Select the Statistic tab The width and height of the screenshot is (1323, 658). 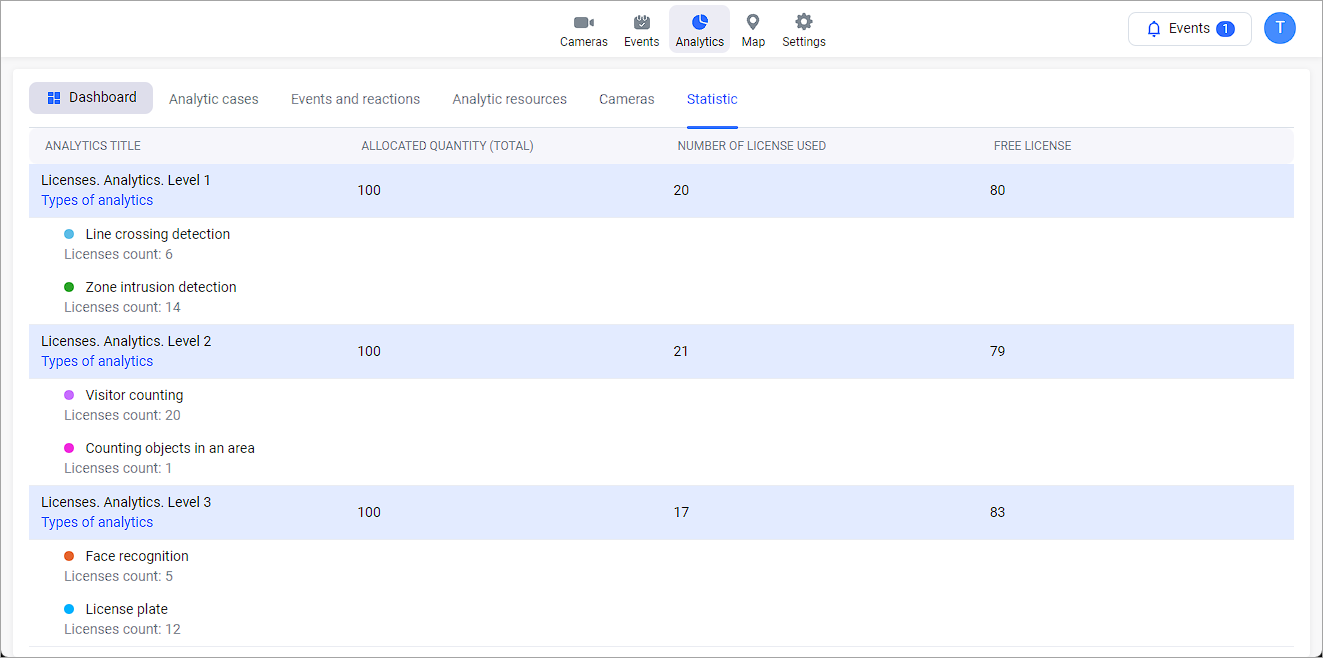point(712,99)
